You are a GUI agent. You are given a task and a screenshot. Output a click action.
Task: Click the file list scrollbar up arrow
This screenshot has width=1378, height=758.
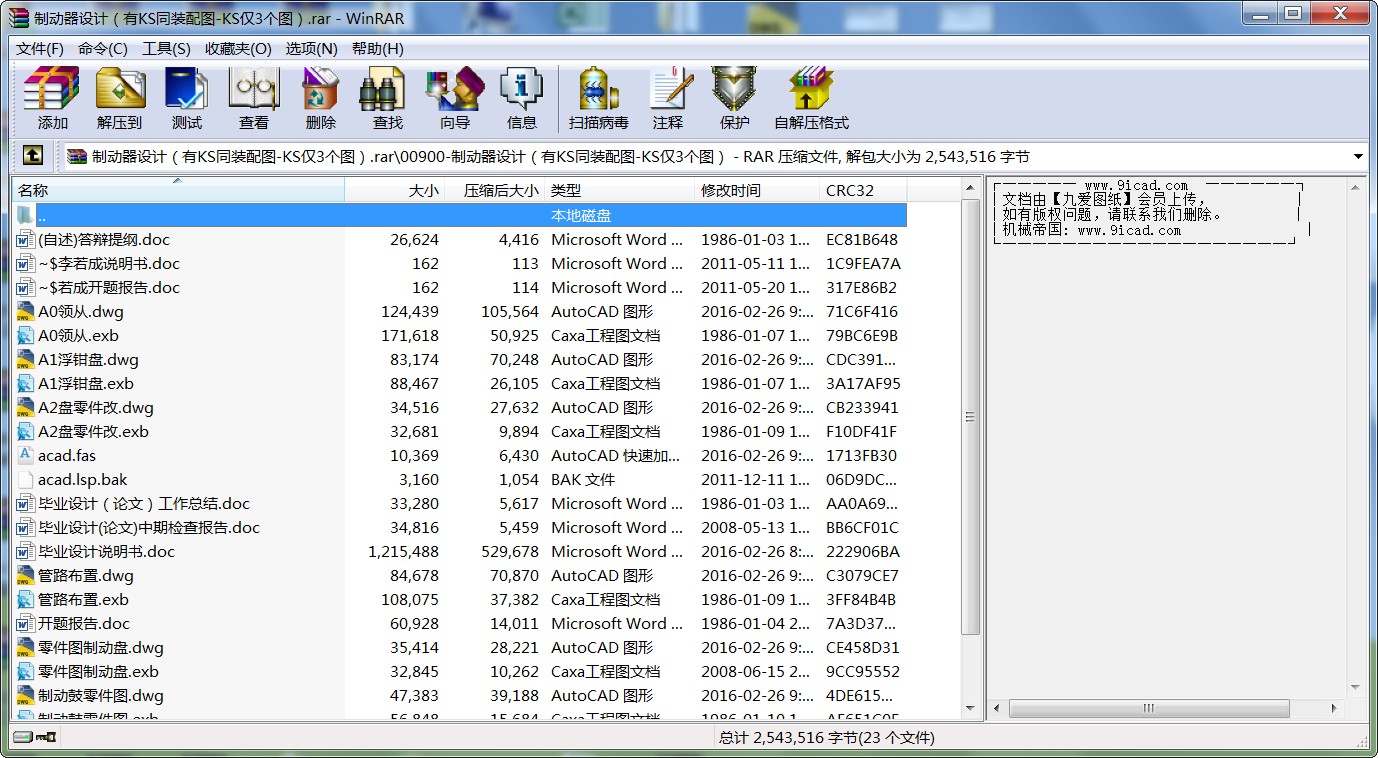click(x=970, y=188)
